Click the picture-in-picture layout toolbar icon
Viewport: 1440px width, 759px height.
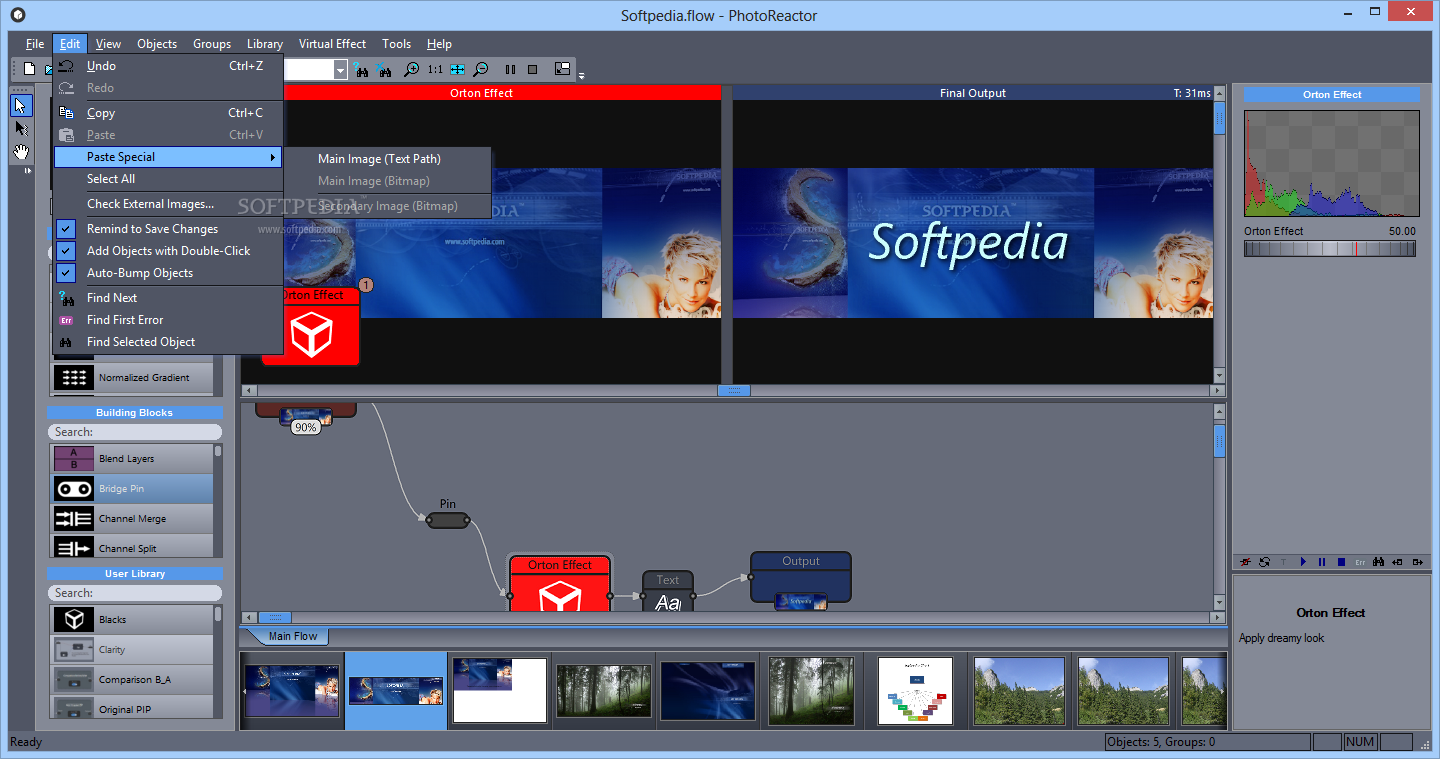(x=562, y=69)
